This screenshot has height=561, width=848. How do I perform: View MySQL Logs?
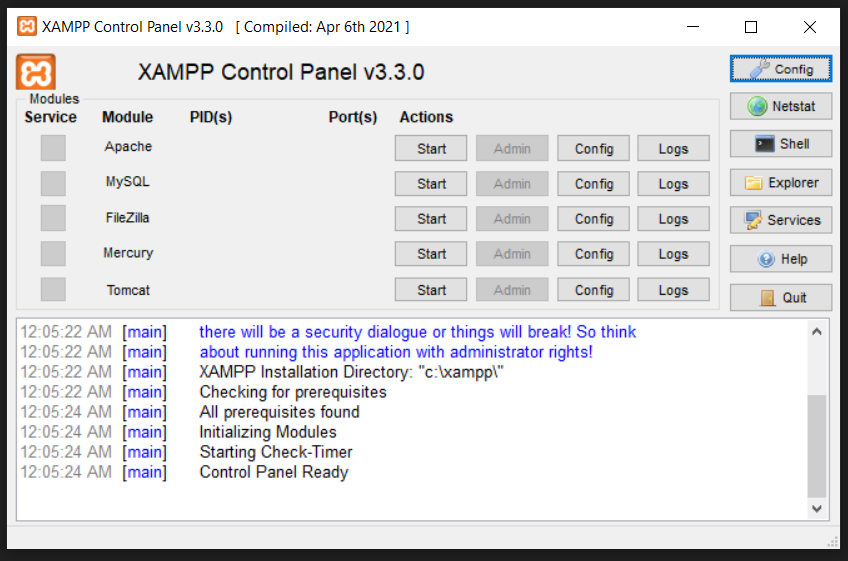click(673, 183)
